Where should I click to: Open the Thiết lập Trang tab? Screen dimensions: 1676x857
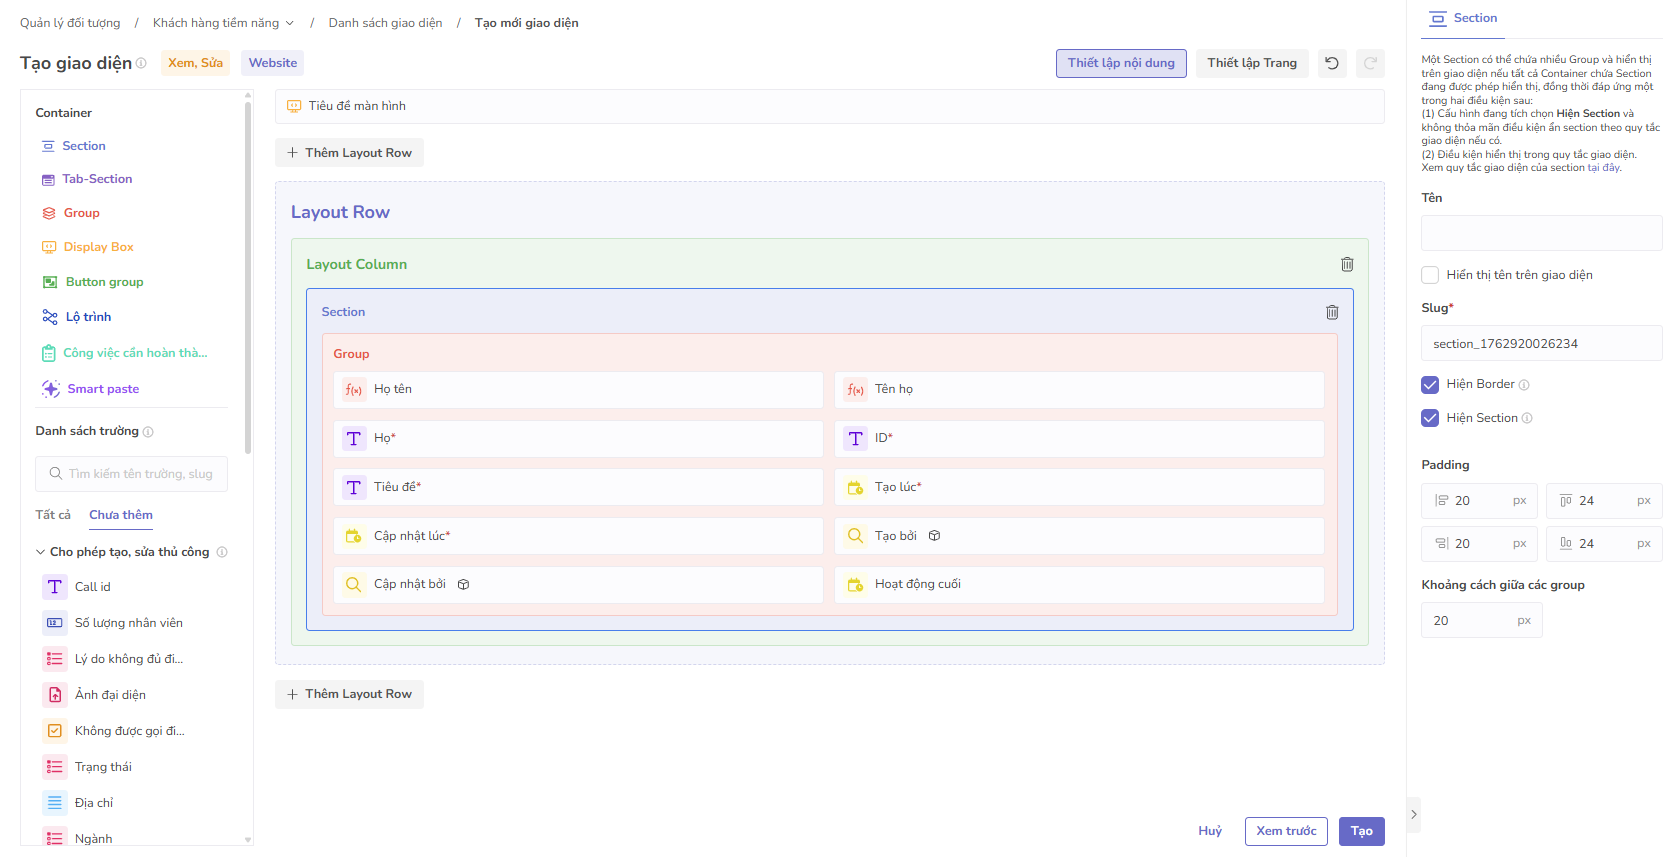1251,63
